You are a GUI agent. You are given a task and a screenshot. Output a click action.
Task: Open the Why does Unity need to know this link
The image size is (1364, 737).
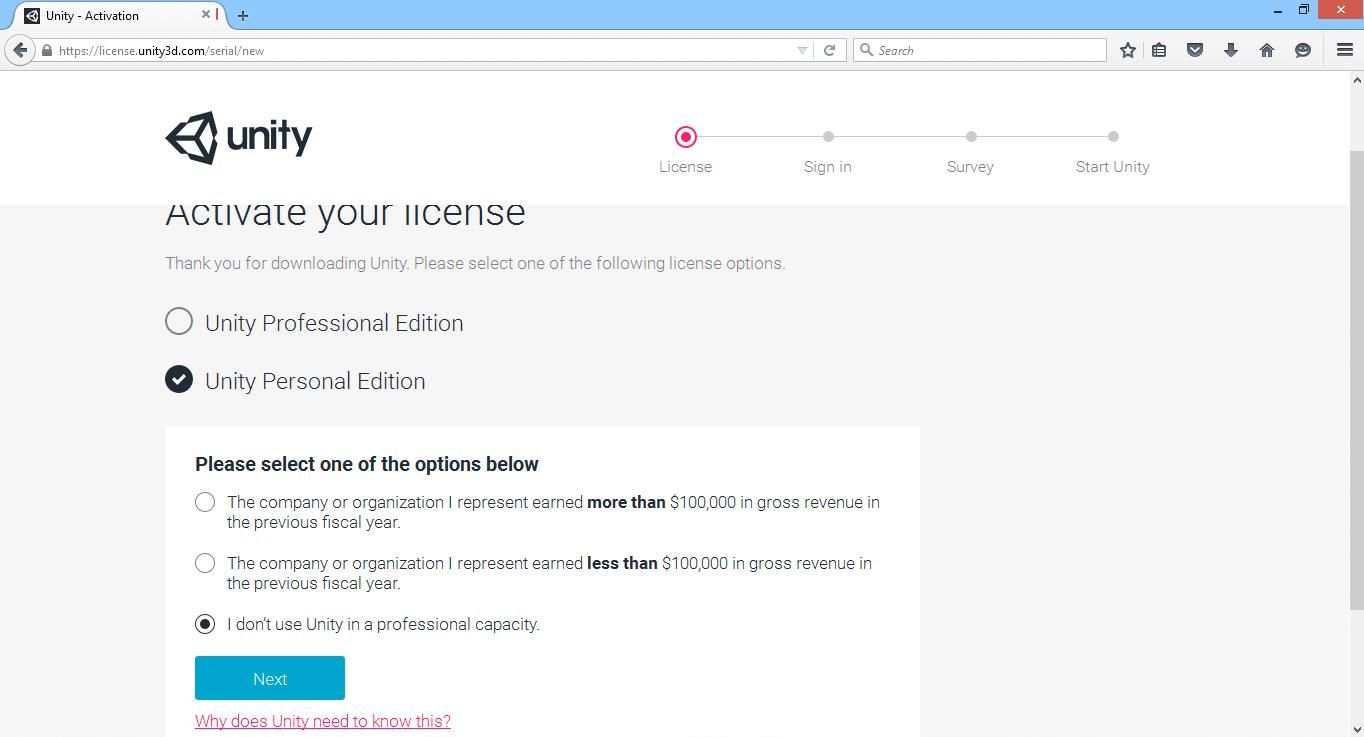322,720
